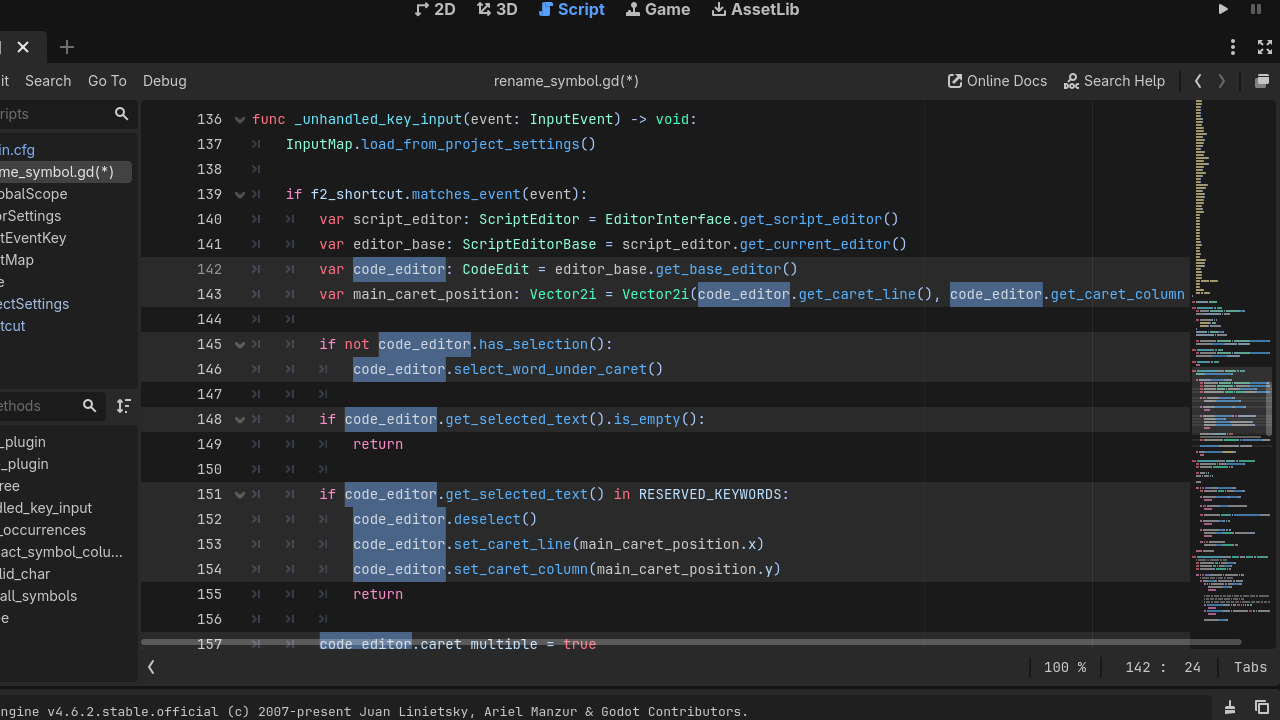This screenshot has height=720, width=1280.
Task: Click RESERVED_KEYWORDS on line 151
Action: [710, 494]
